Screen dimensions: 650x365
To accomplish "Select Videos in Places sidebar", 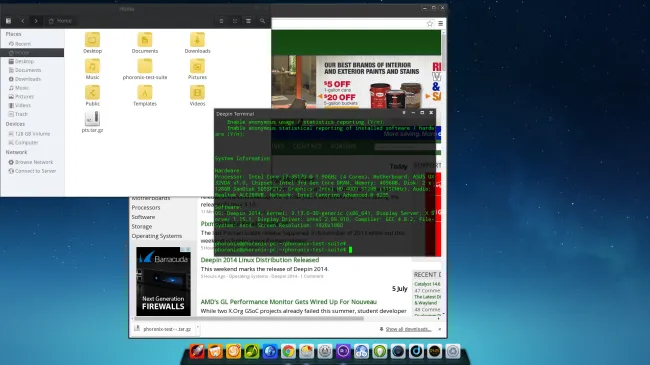I will (32, 105).
